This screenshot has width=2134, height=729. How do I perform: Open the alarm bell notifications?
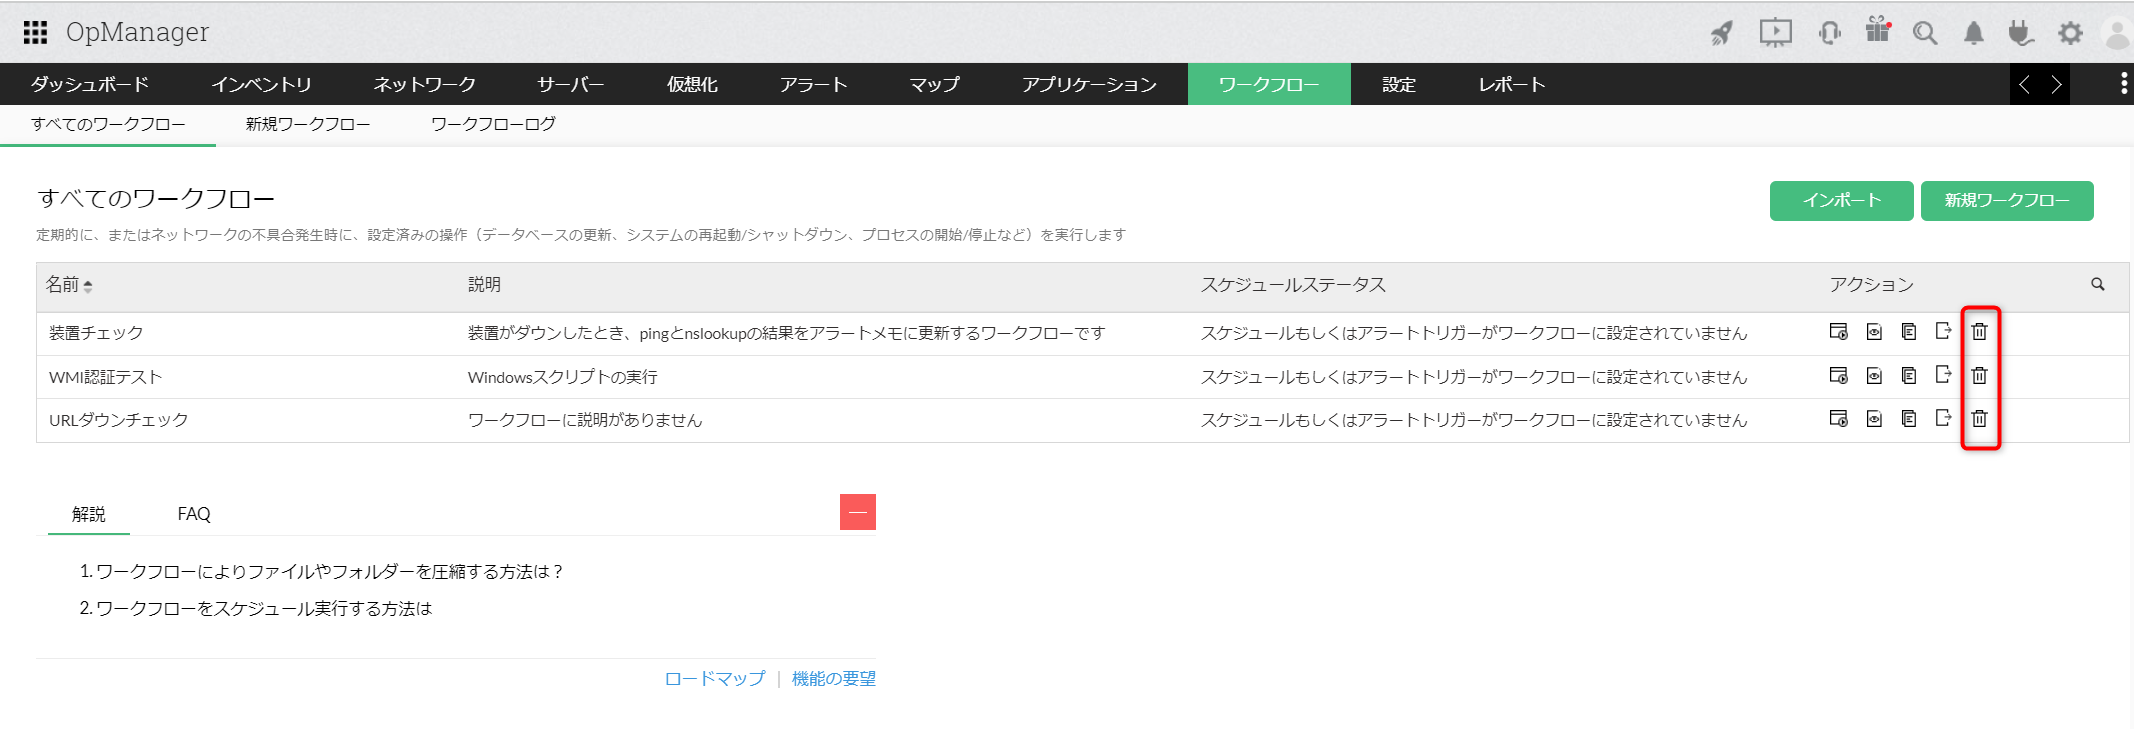point(1973,33)
